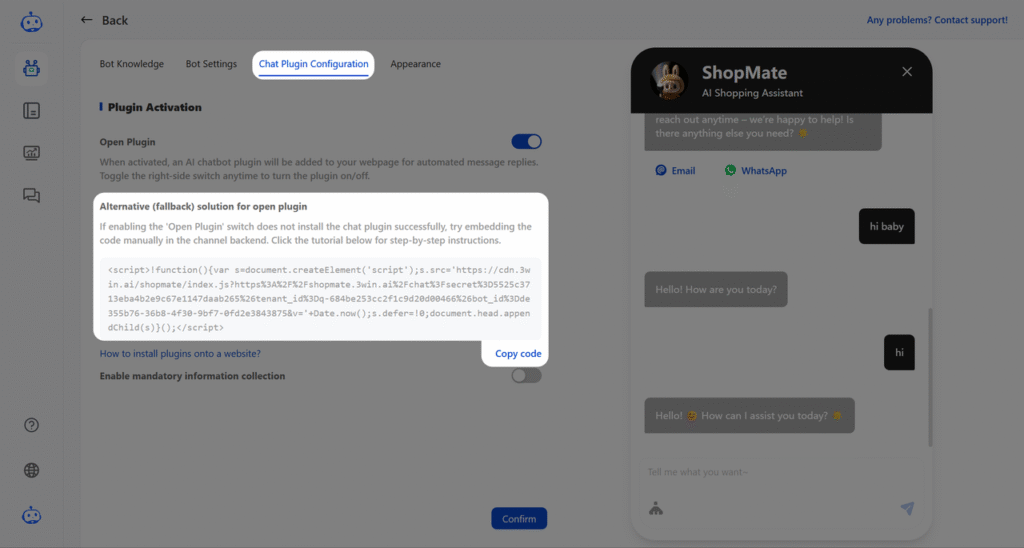Click the embed script code block

[321, 298]
